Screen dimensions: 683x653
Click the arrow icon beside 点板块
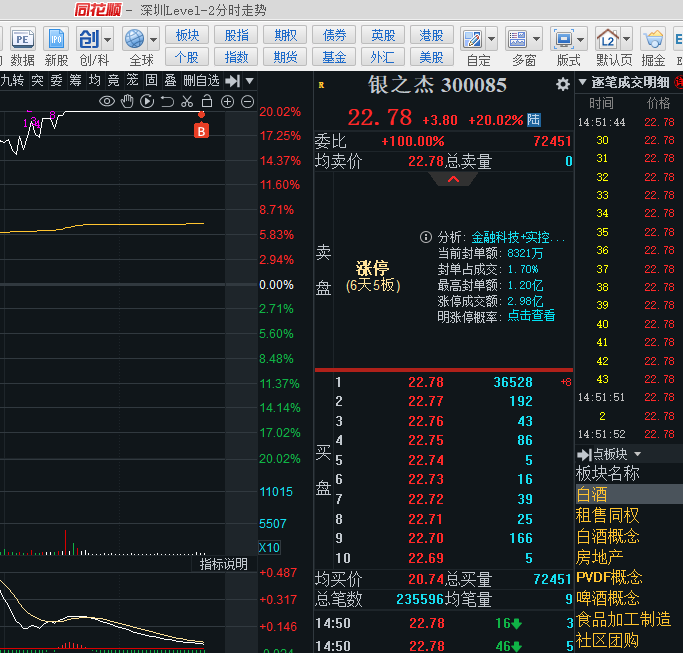[x=584, y=454]
